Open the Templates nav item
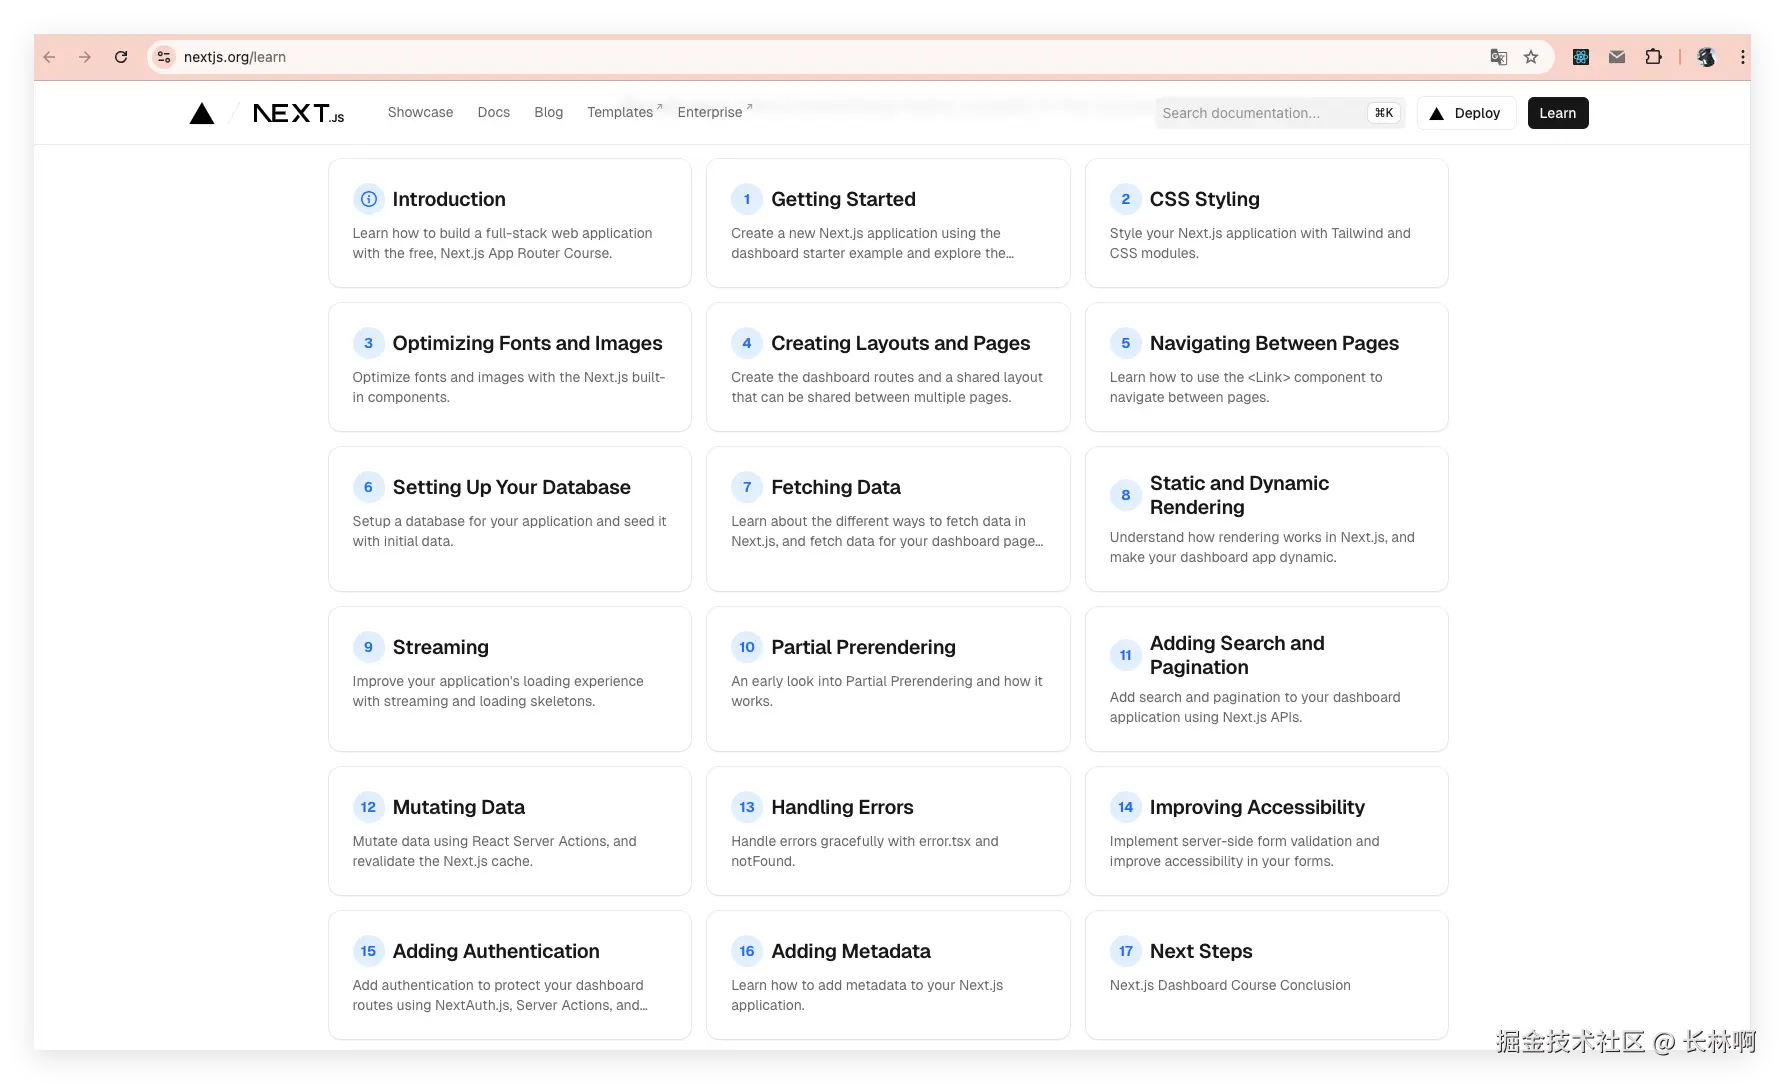Screen dimensions: 1785x1084 click(624, 112)
